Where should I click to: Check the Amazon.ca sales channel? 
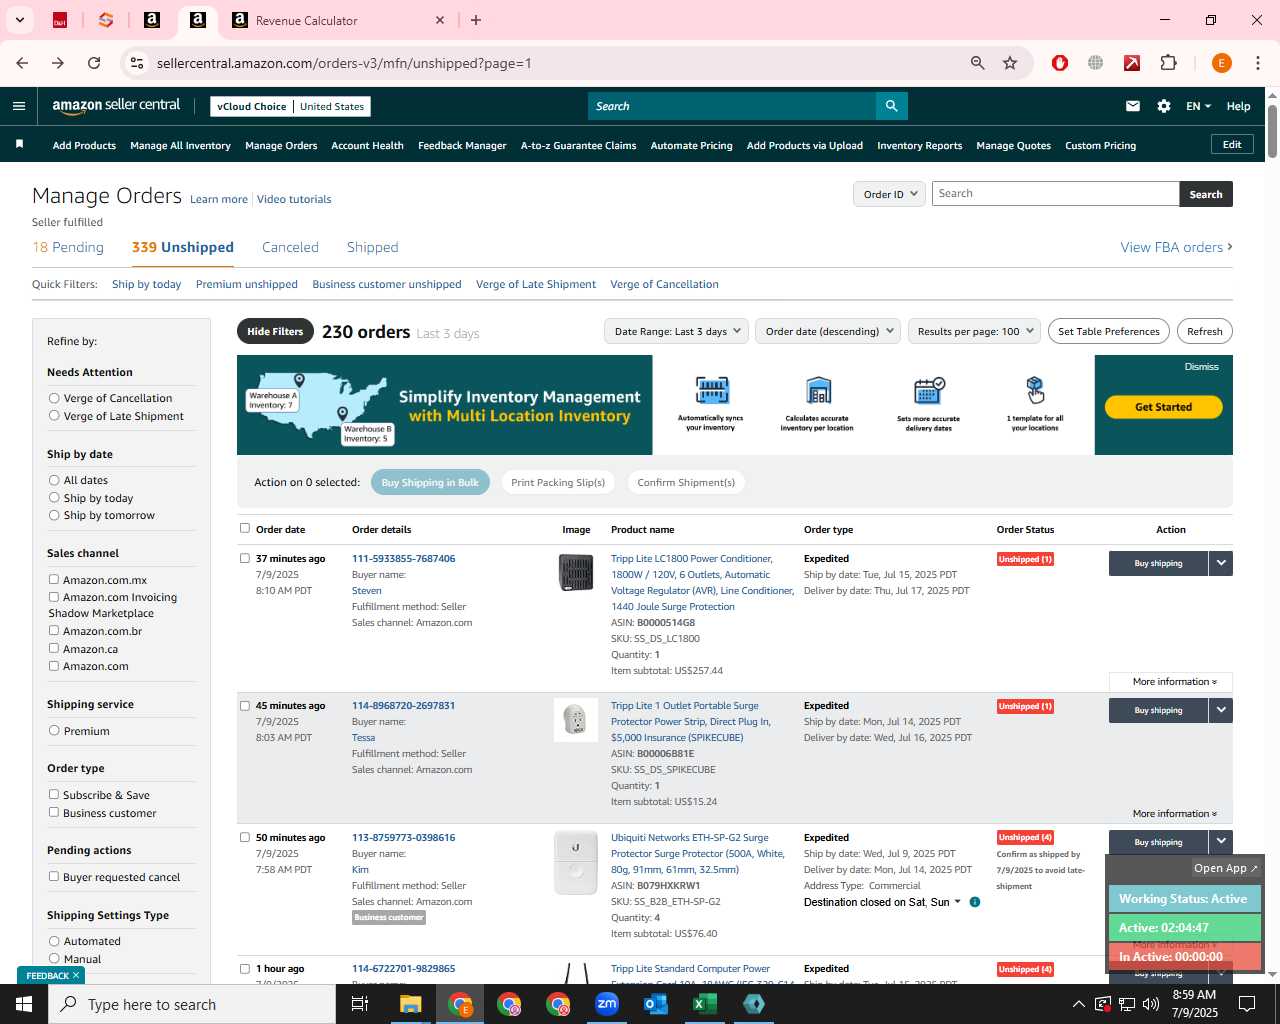(x=54, y=648)
